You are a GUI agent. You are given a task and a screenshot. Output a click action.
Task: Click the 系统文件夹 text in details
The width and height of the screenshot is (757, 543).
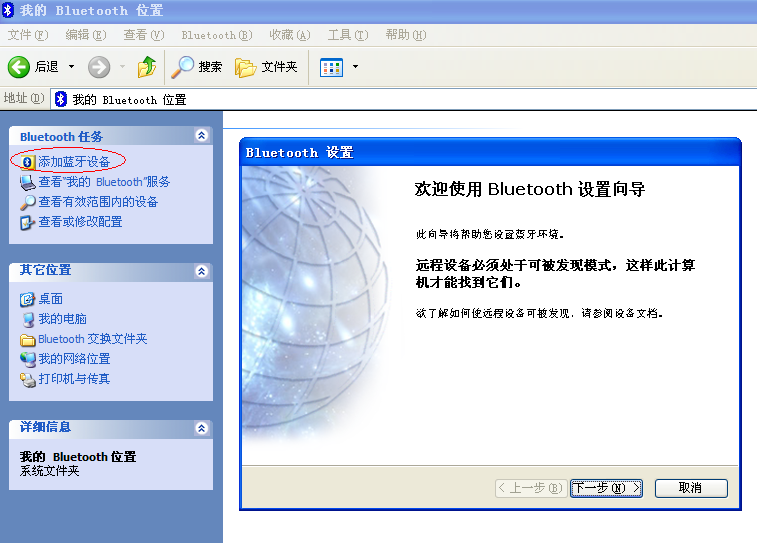point(49,471)
